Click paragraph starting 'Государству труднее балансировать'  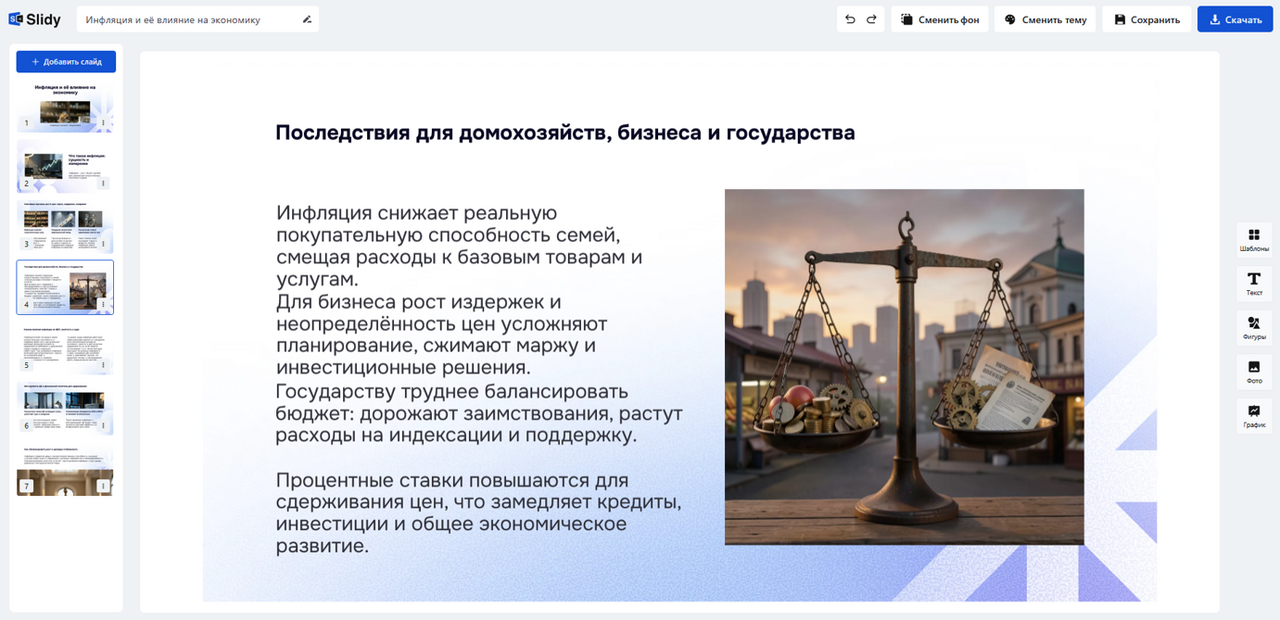click(478, 413)
